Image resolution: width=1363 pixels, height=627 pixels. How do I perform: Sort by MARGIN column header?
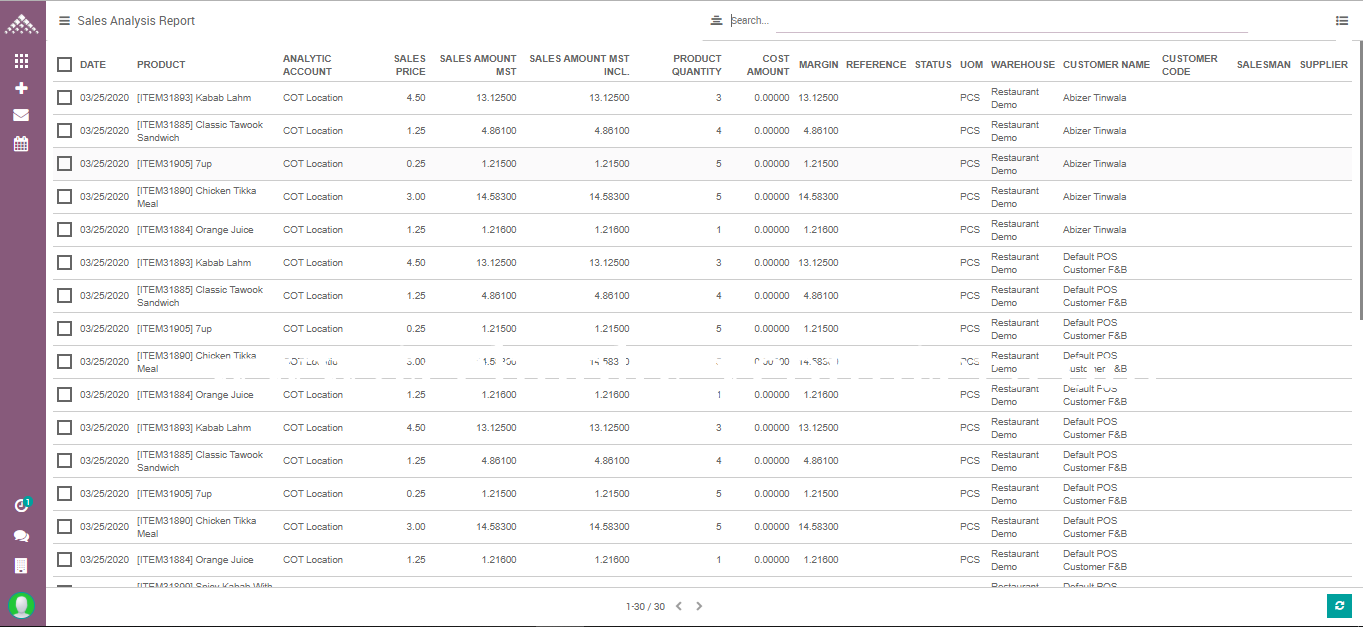tap(818, 65)
